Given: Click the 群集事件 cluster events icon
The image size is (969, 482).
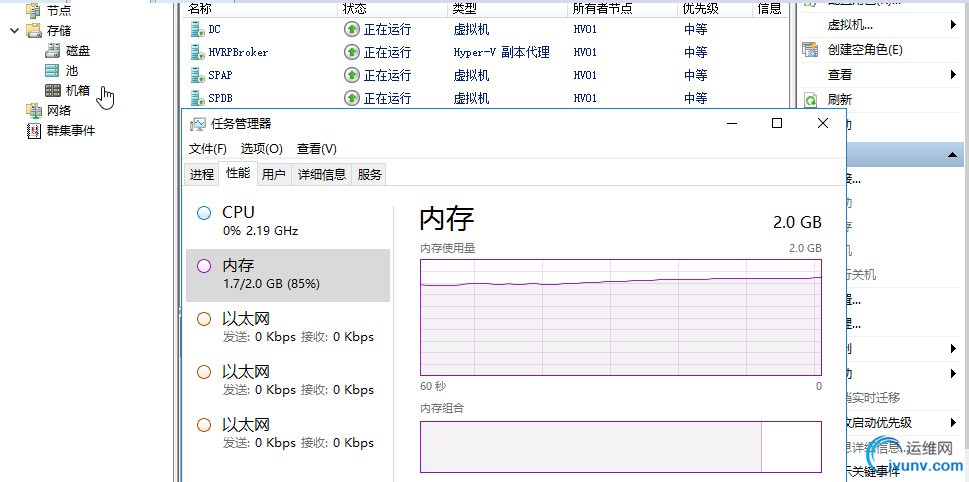Looking at the screenshot, I should coord(33,130).
